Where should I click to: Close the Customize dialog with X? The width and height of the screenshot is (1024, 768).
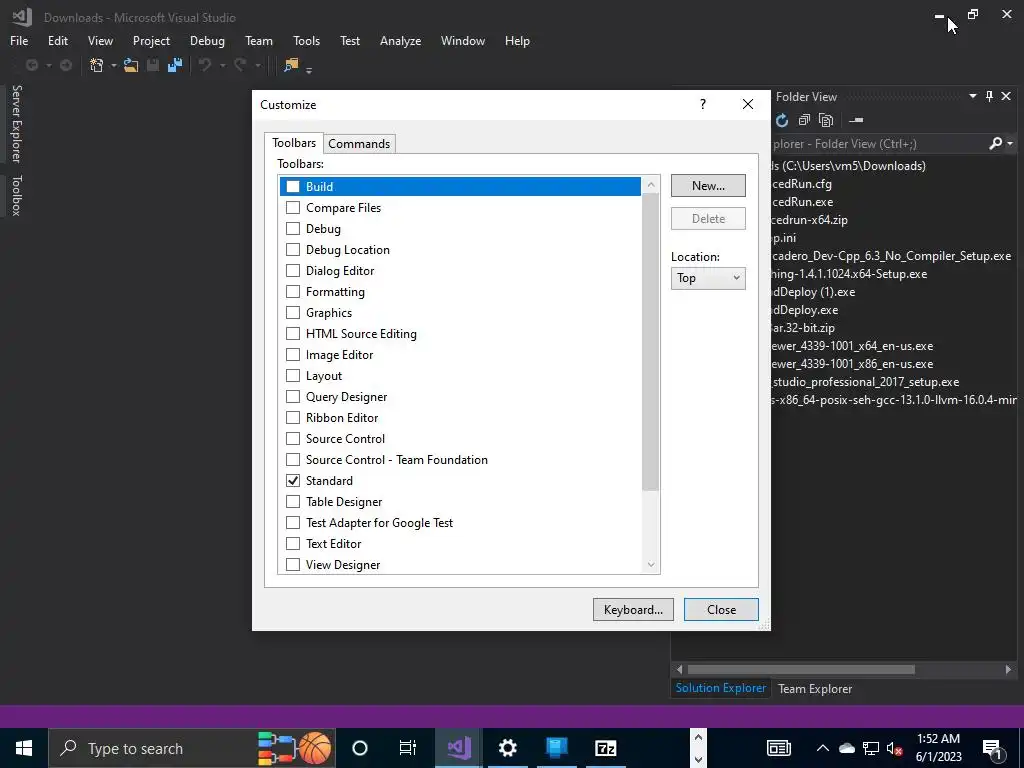pos(748,104)
